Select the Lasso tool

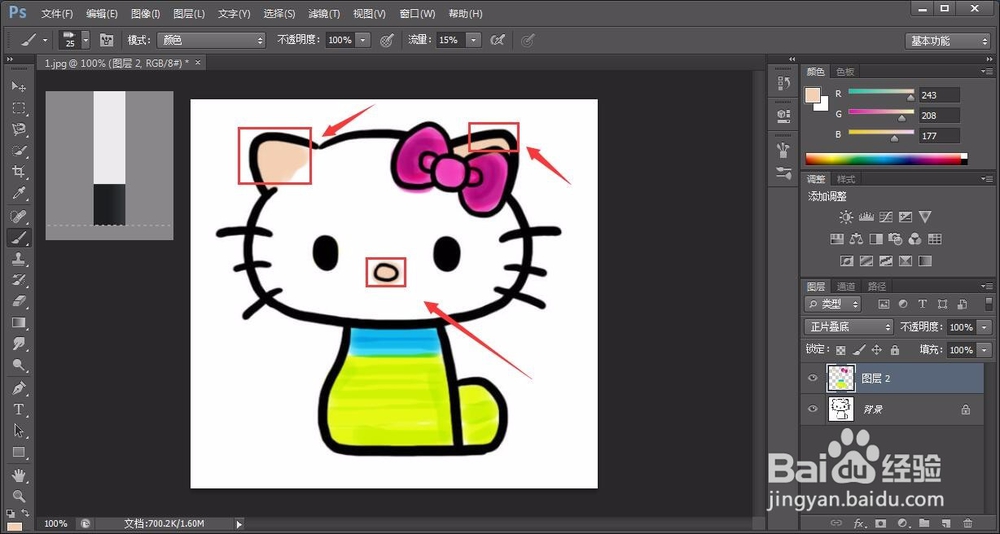(18, 130)
